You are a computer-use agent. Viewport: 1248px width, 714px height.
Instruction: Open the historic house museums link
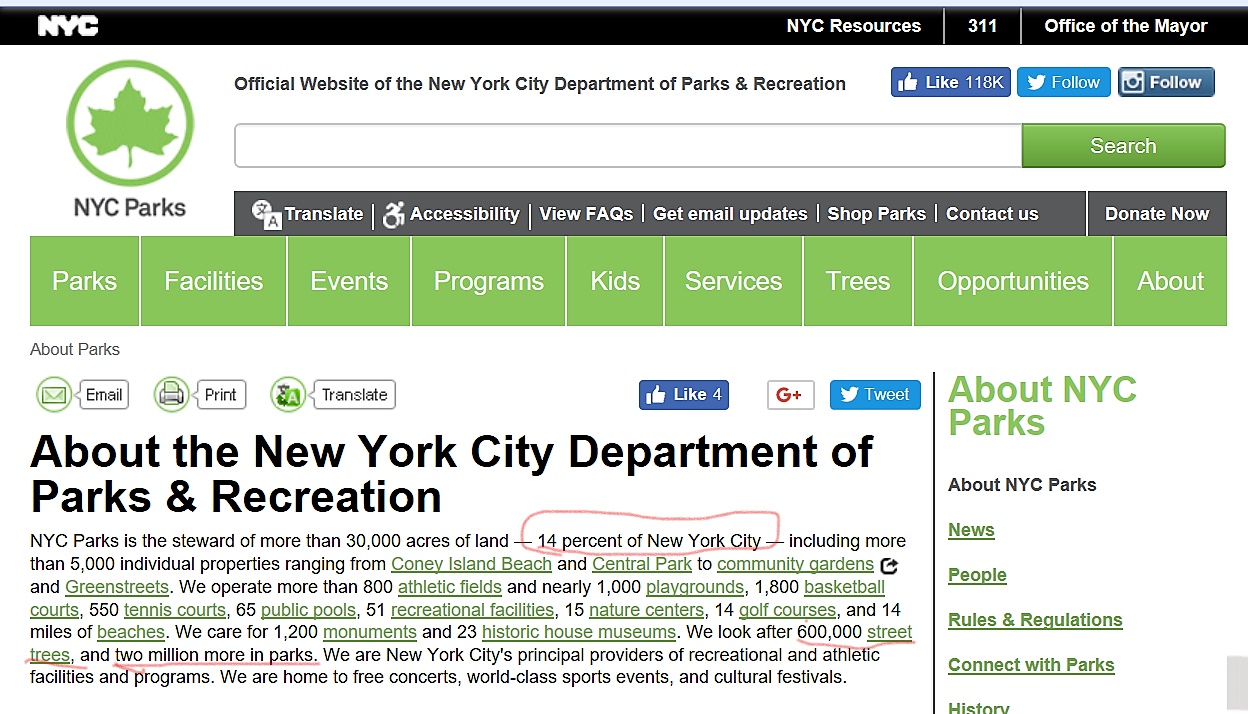pos(579,632)
